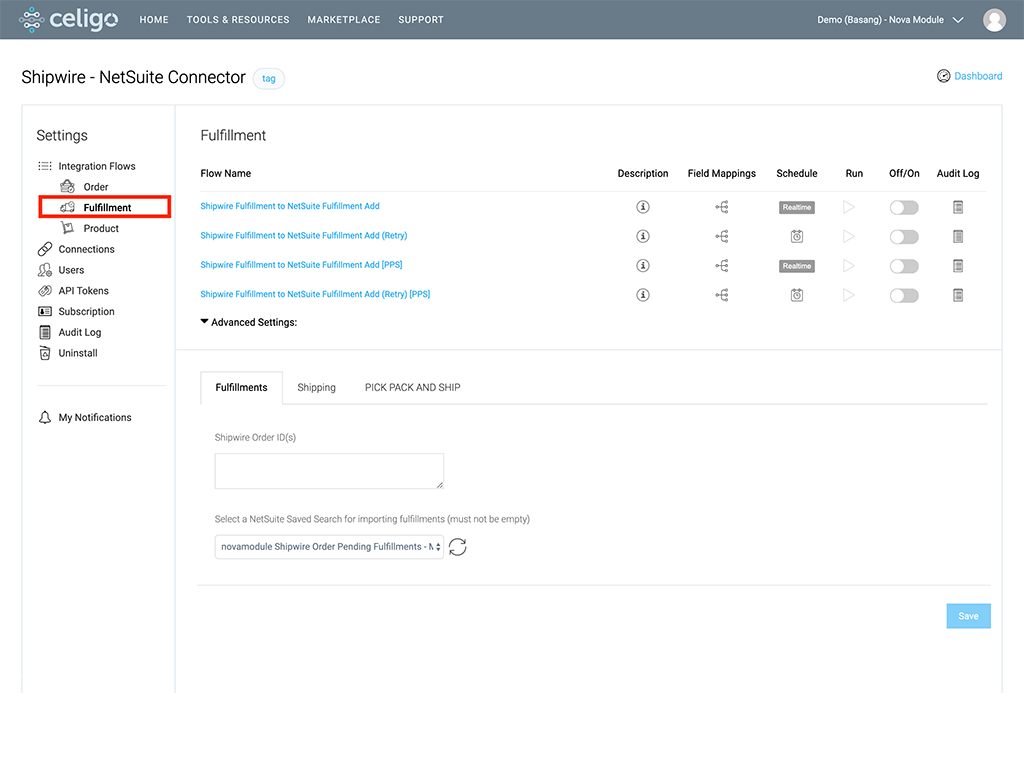The height and width of the screenshot is (768, 1024).
Task: Toggle on the Fulfillment Add flow
Action: [904, 208]
